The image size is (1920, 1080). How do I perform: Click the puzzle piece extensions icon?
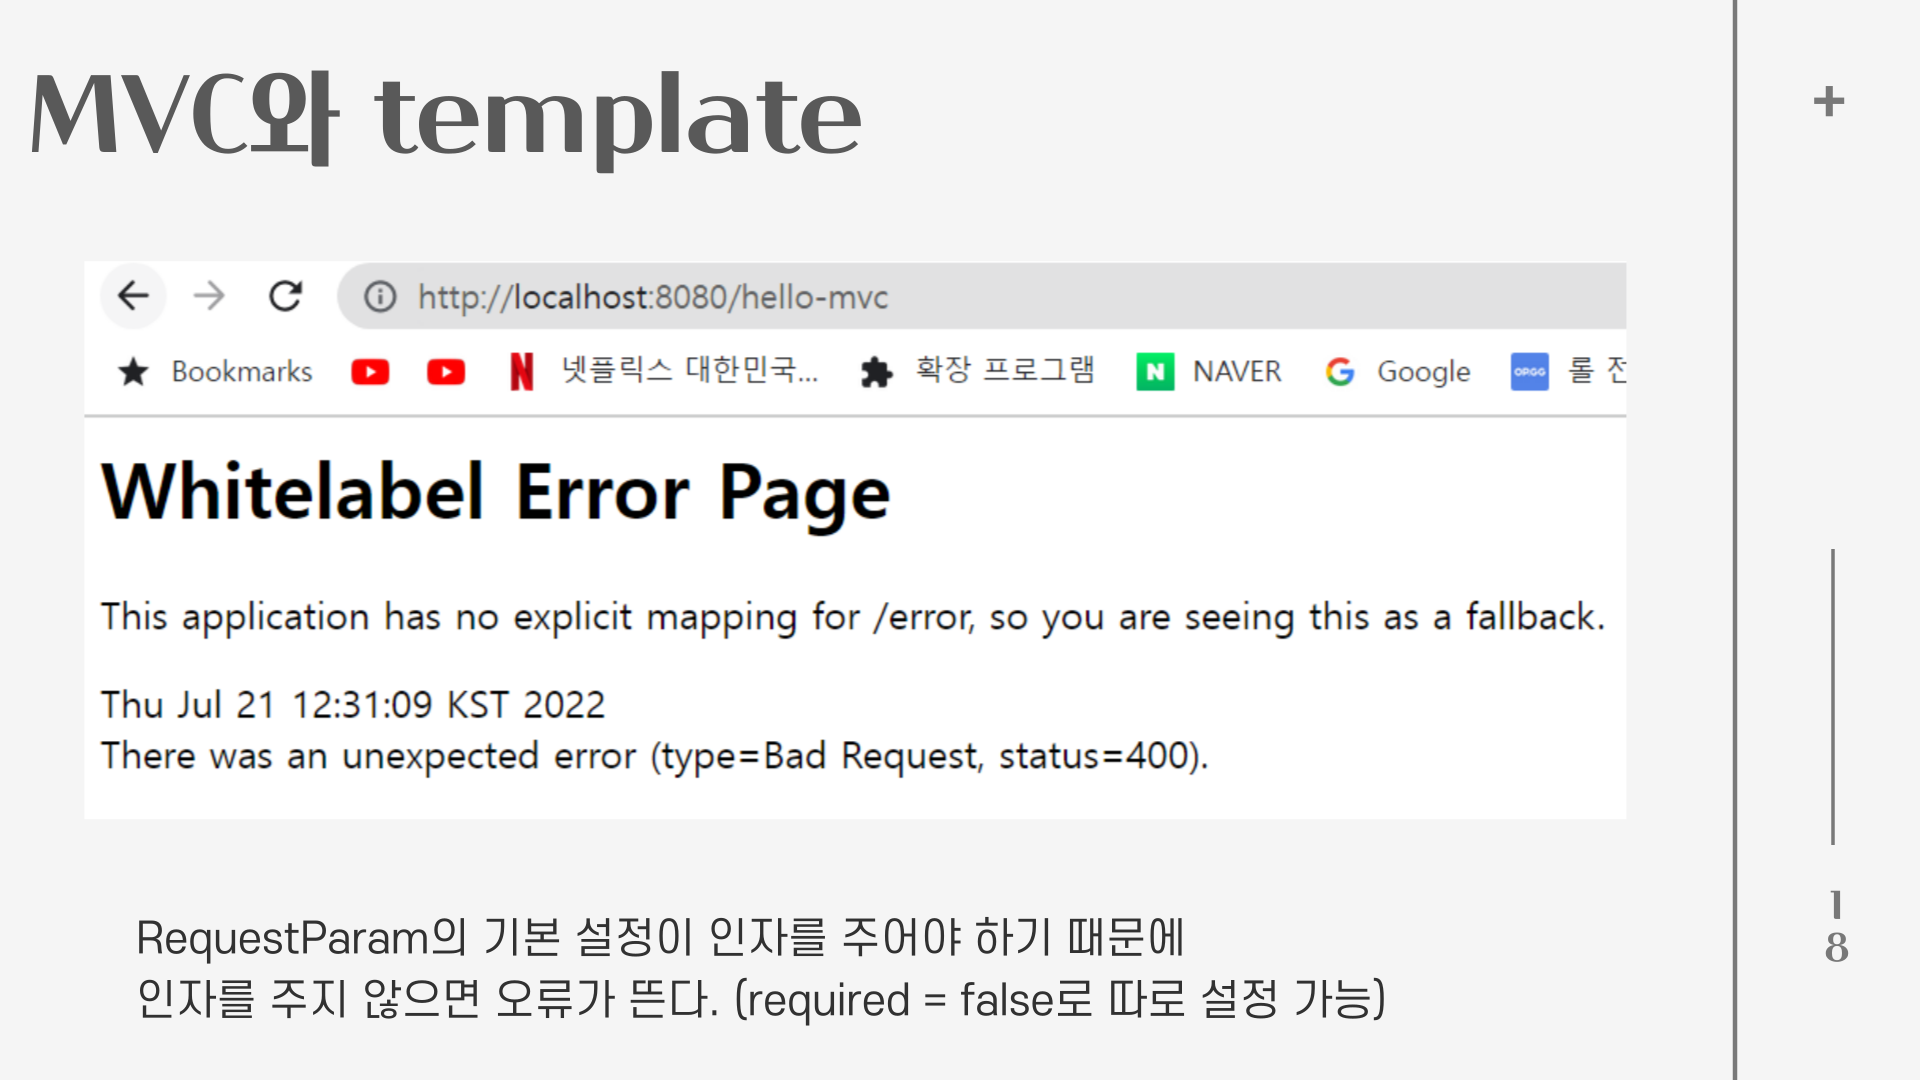click(x=876, y=372)
